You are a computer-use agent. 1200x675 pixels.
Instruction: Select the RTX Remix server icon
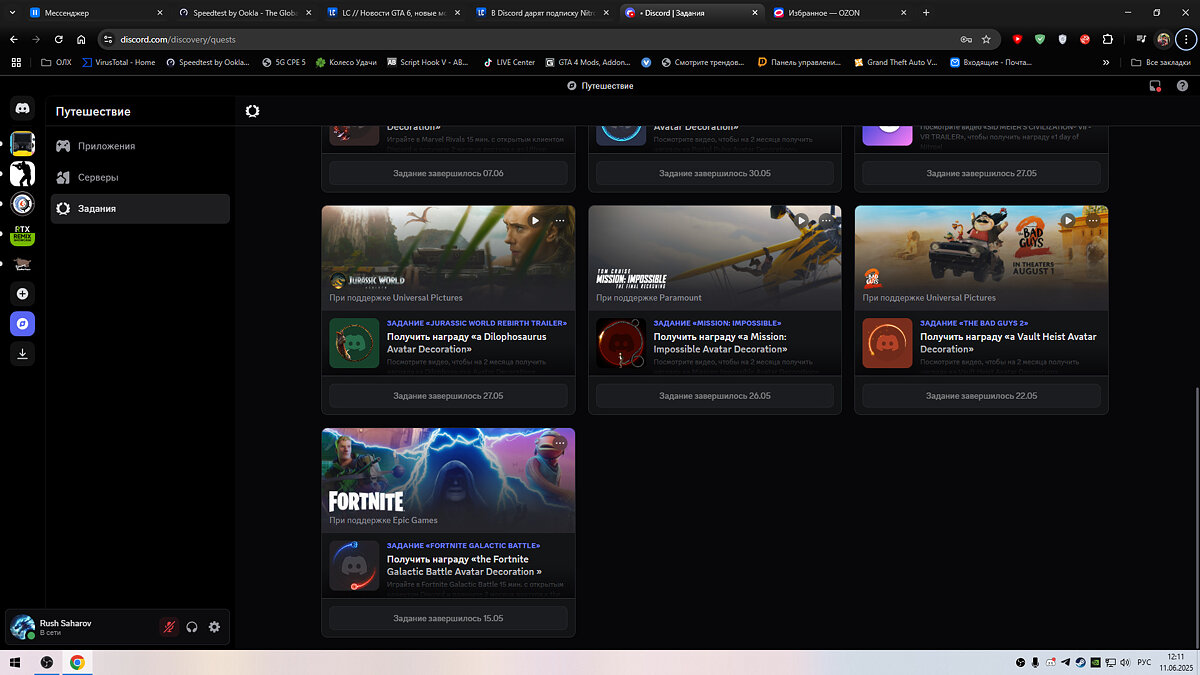[22, 235]
